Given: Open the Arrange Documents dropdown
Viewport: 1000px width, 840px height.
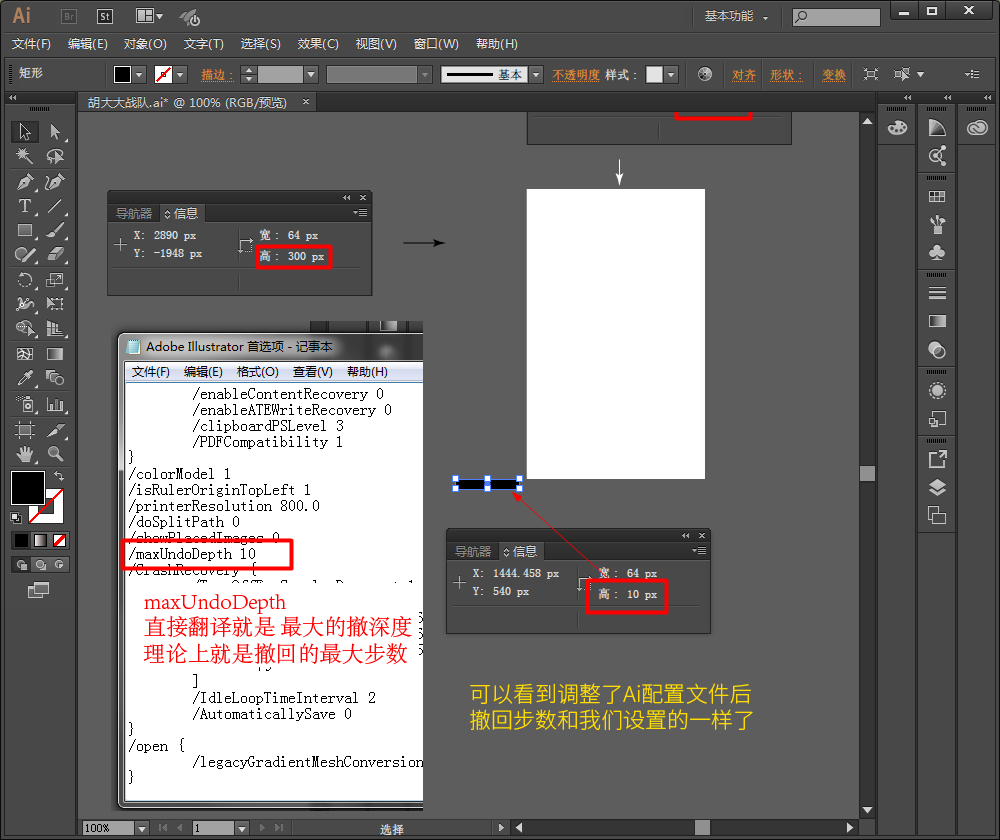Looking at the screenshot, I should [x=149, y=16].
